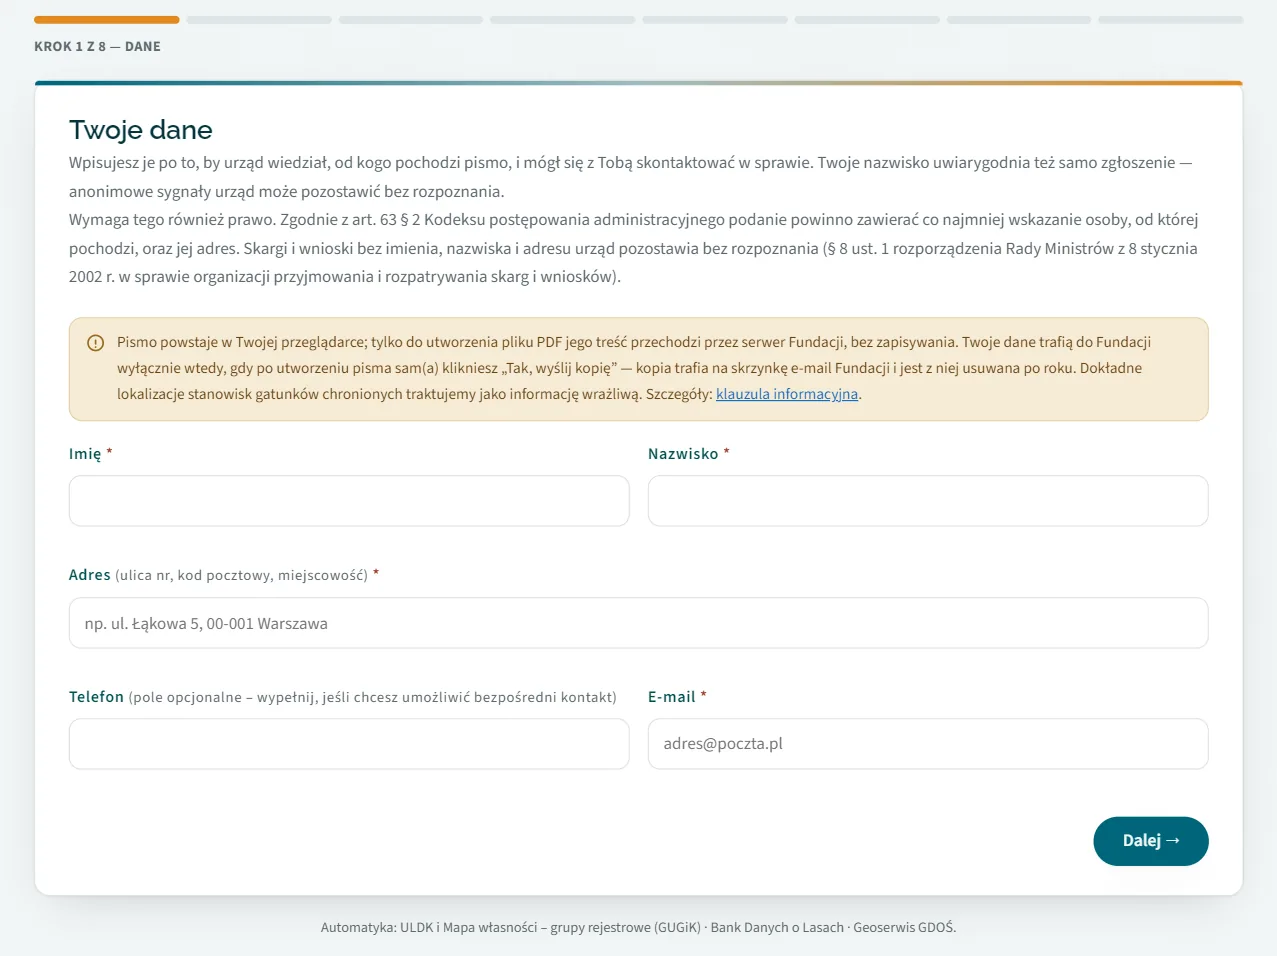Focus the Imię text input box
Viewport: 1277px width, 956px height.
(x=349, y=501)
